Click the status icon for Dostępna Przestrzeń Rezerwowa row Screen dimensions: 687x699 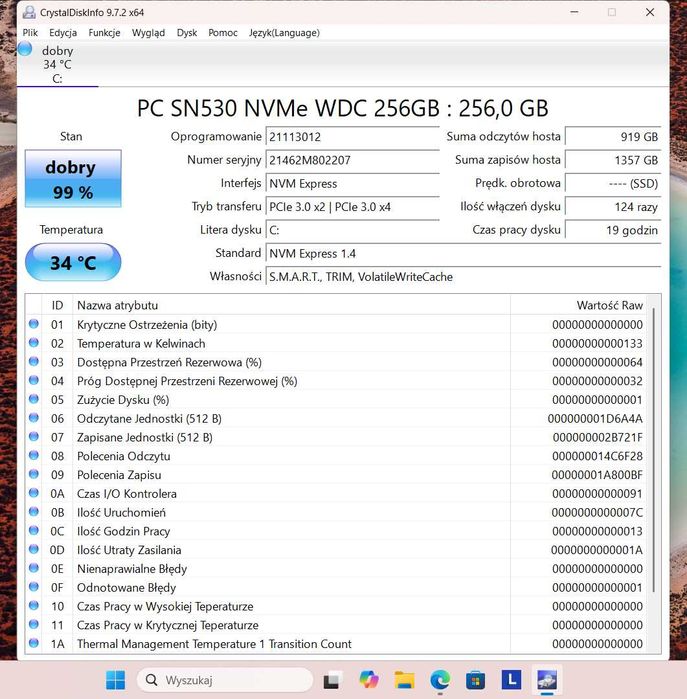point(34,362)
